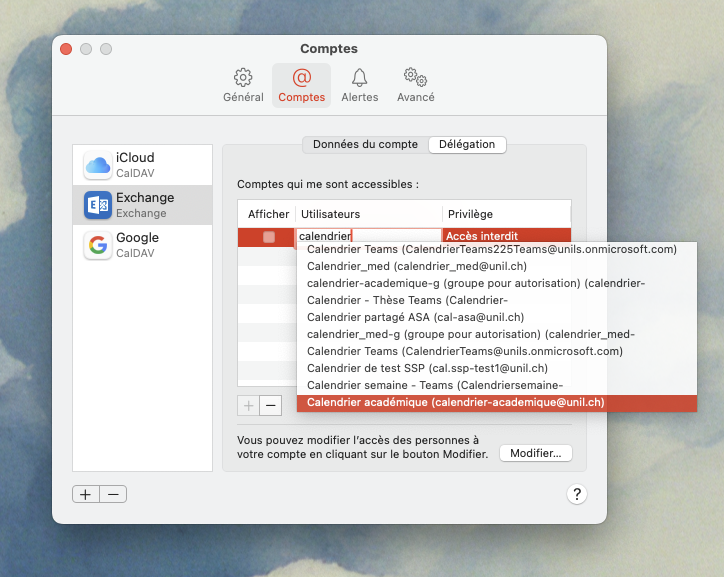This screenshot has width=724, height=577.
Task: Select the Exchange account in sidebar
Action: coord(142,205)
